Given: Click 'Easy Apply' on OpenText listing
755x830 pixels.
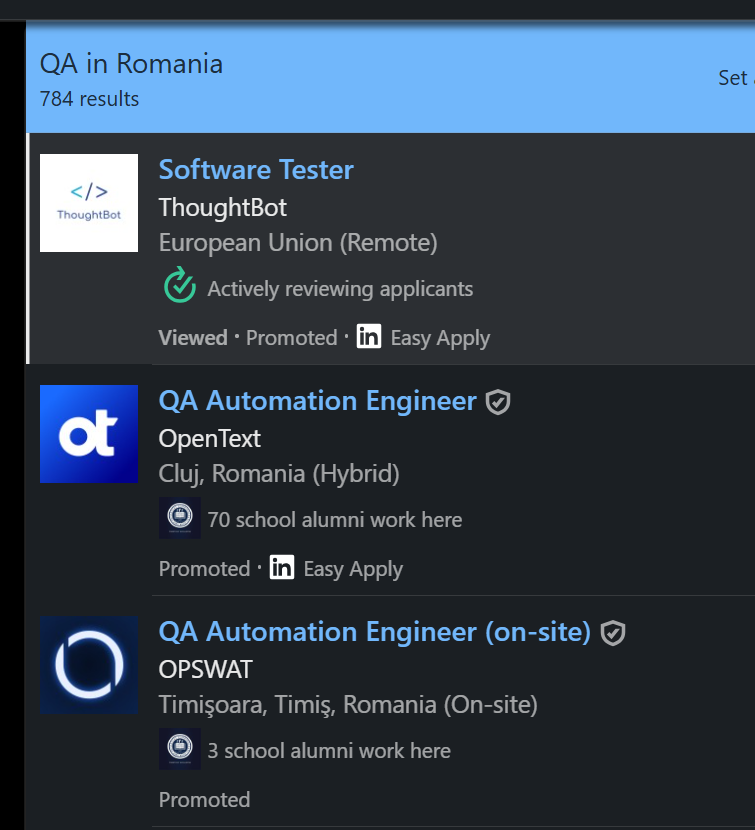Looking at the screenshot, I should tap(353, 569).
